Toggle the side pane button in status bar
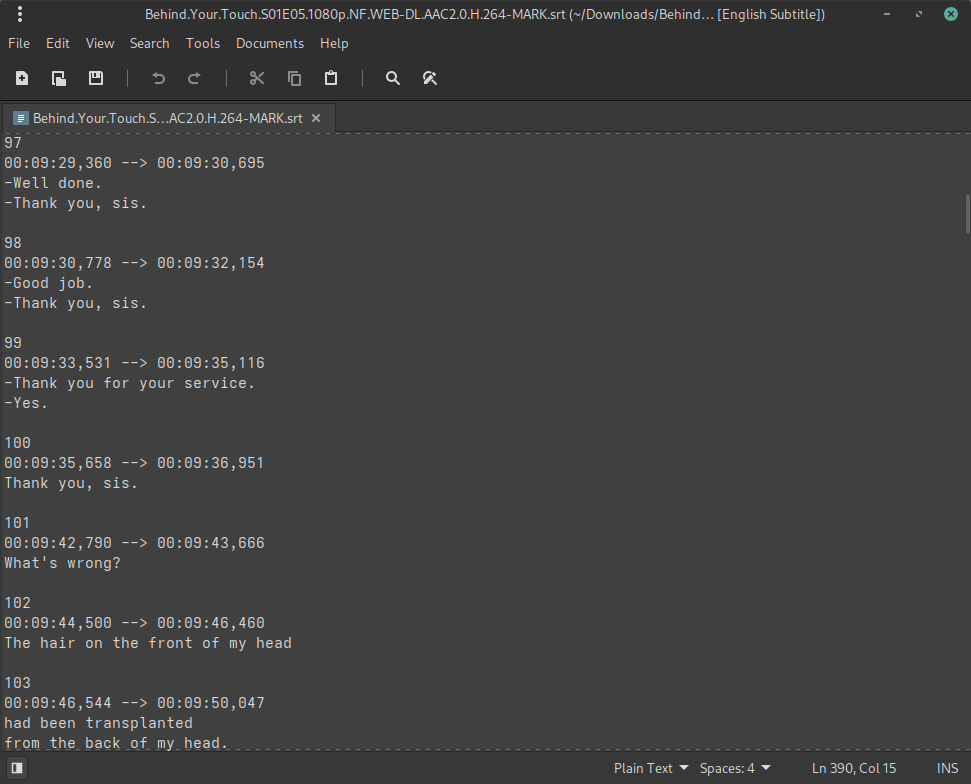 [x=17, y=768]
